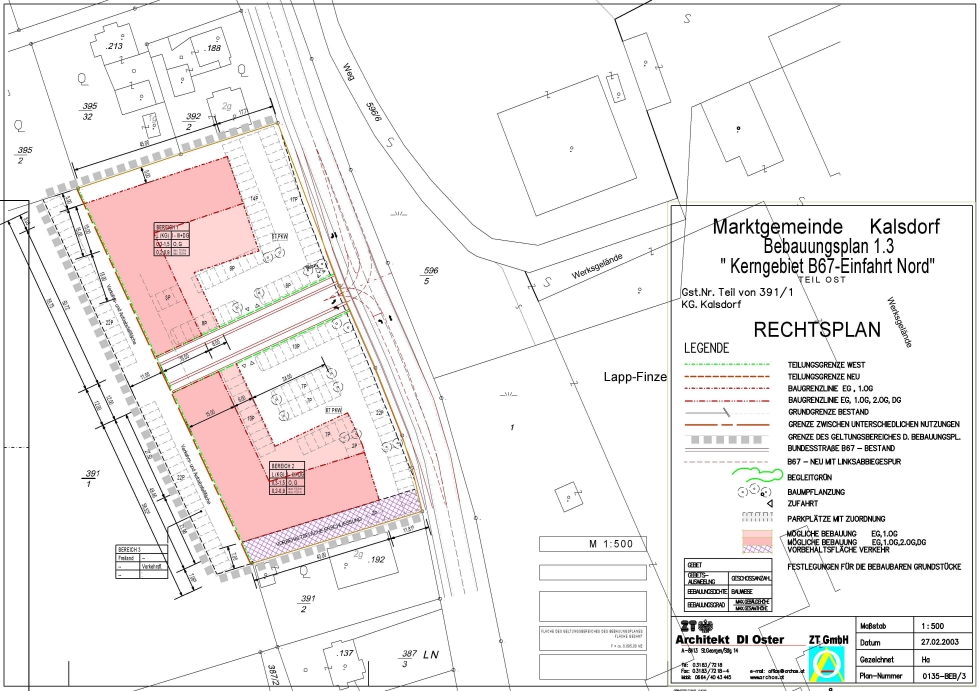
Task: Click the 'RECHTSPLAN' heading
Action: (x=817, y=330)
